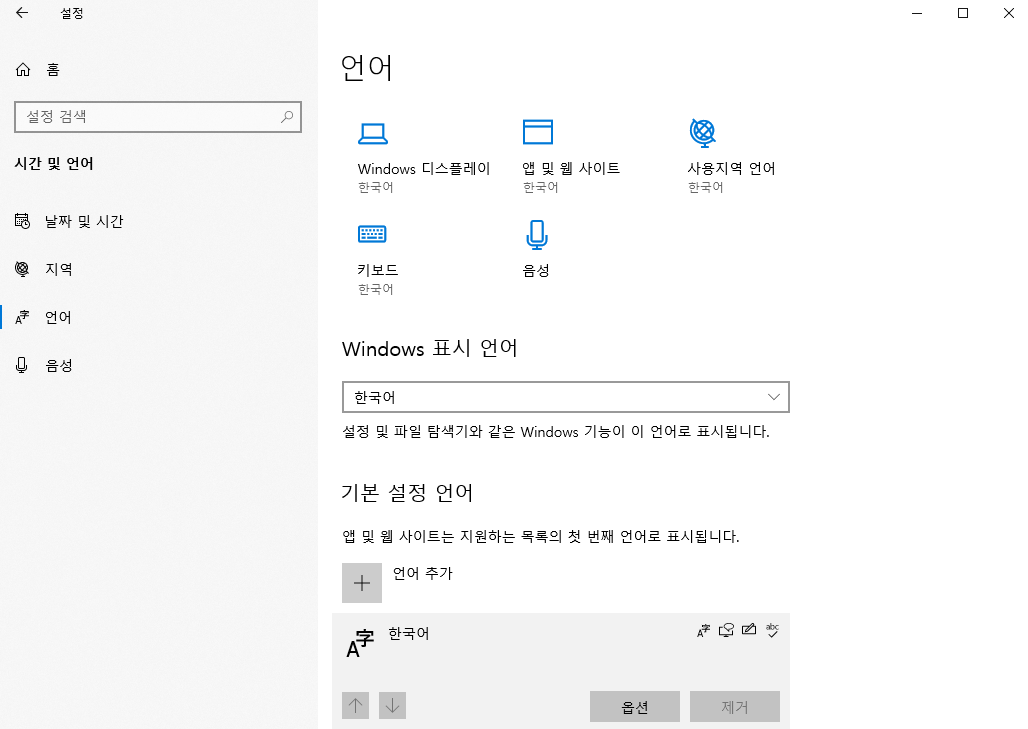
Task: Select the 언어 sidebar language icon
Action: 22,317
